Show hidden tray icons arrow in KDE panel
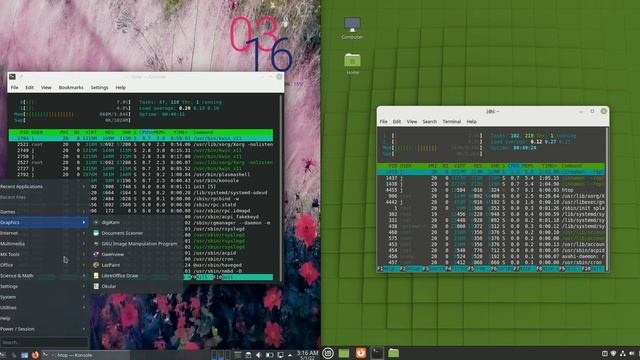This screenshot has height=360, width=640. click(290, 355)
